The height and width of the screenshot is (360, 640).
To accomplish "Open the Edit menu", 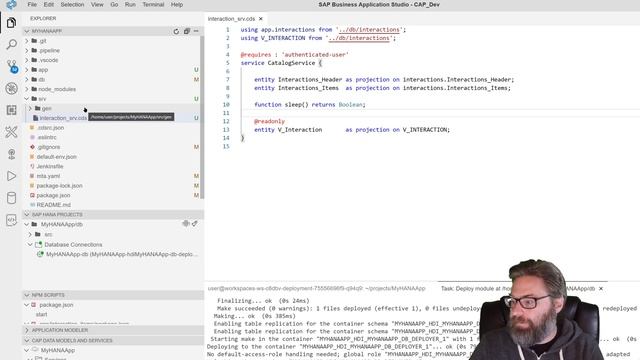I will [x=49, y=4].
